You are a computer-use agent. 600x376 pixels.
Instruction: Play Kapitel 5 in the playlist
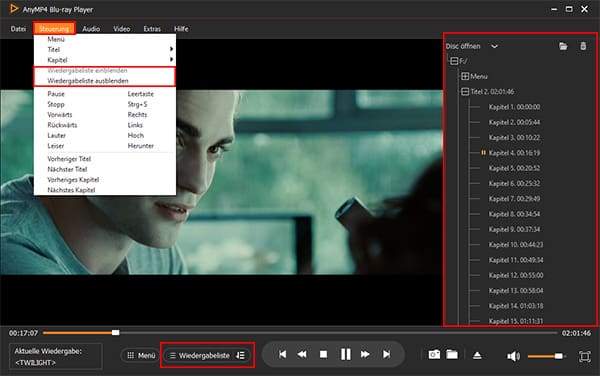[x=514, y=168]
